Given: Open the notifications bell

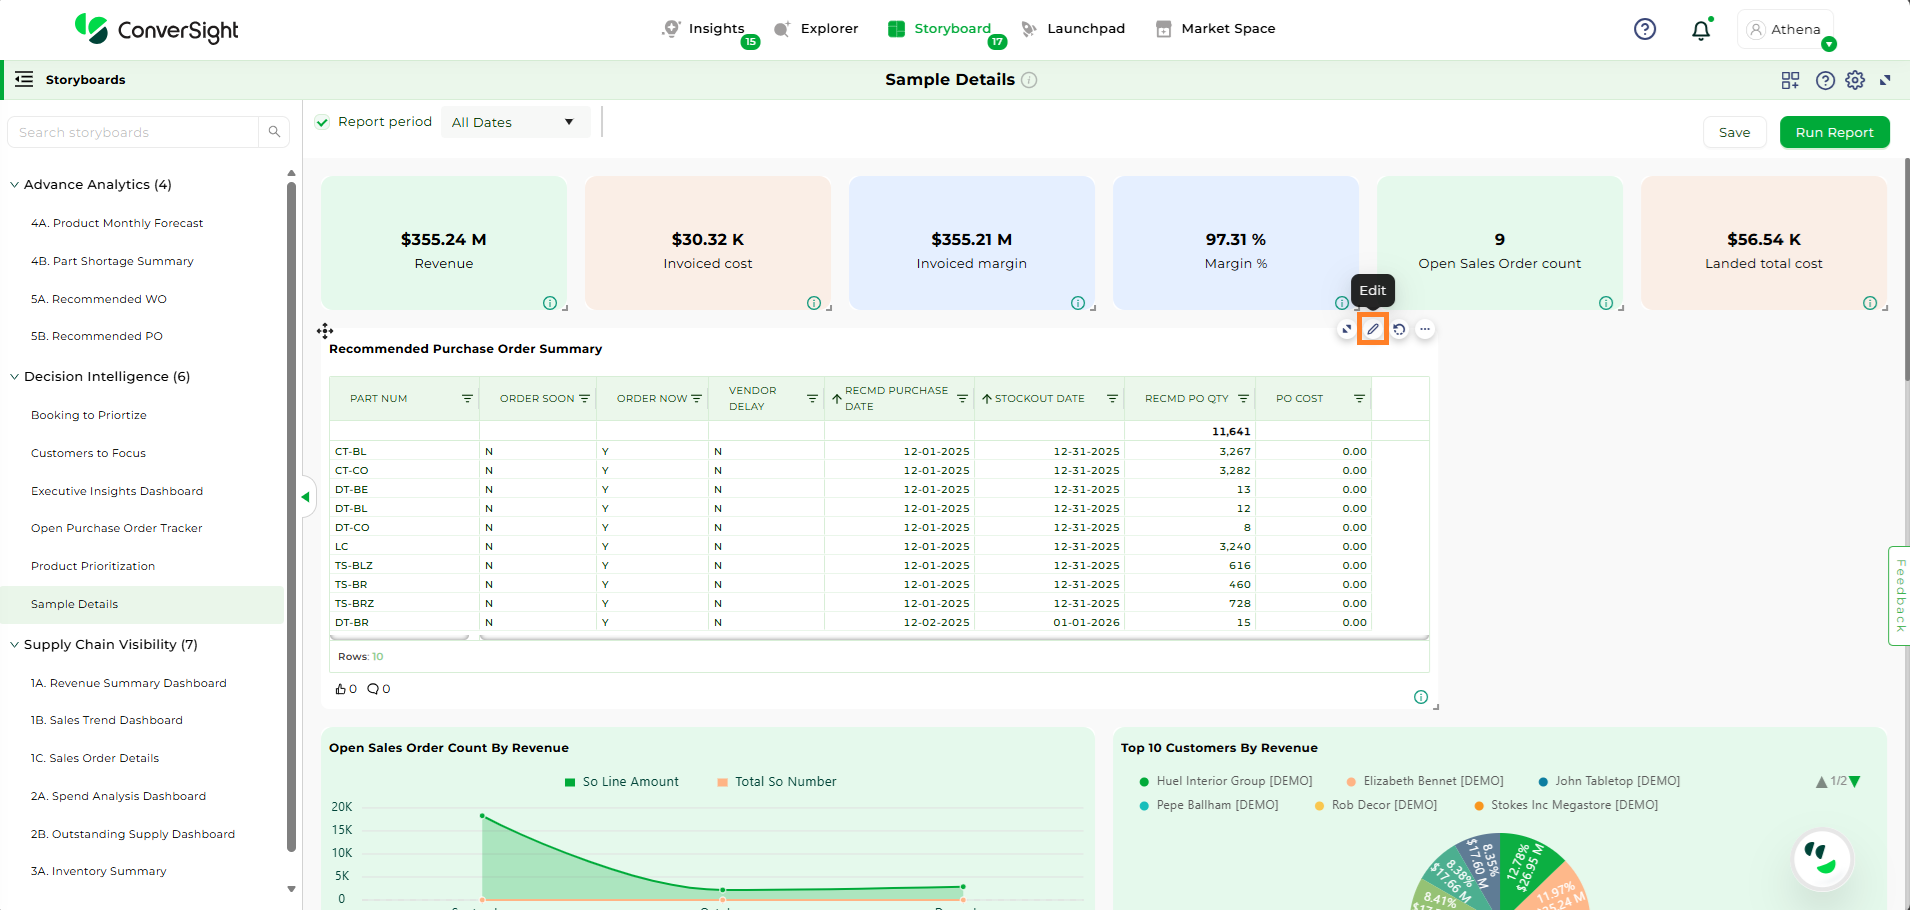Looking at the screenshot, I should point(1700,30).
